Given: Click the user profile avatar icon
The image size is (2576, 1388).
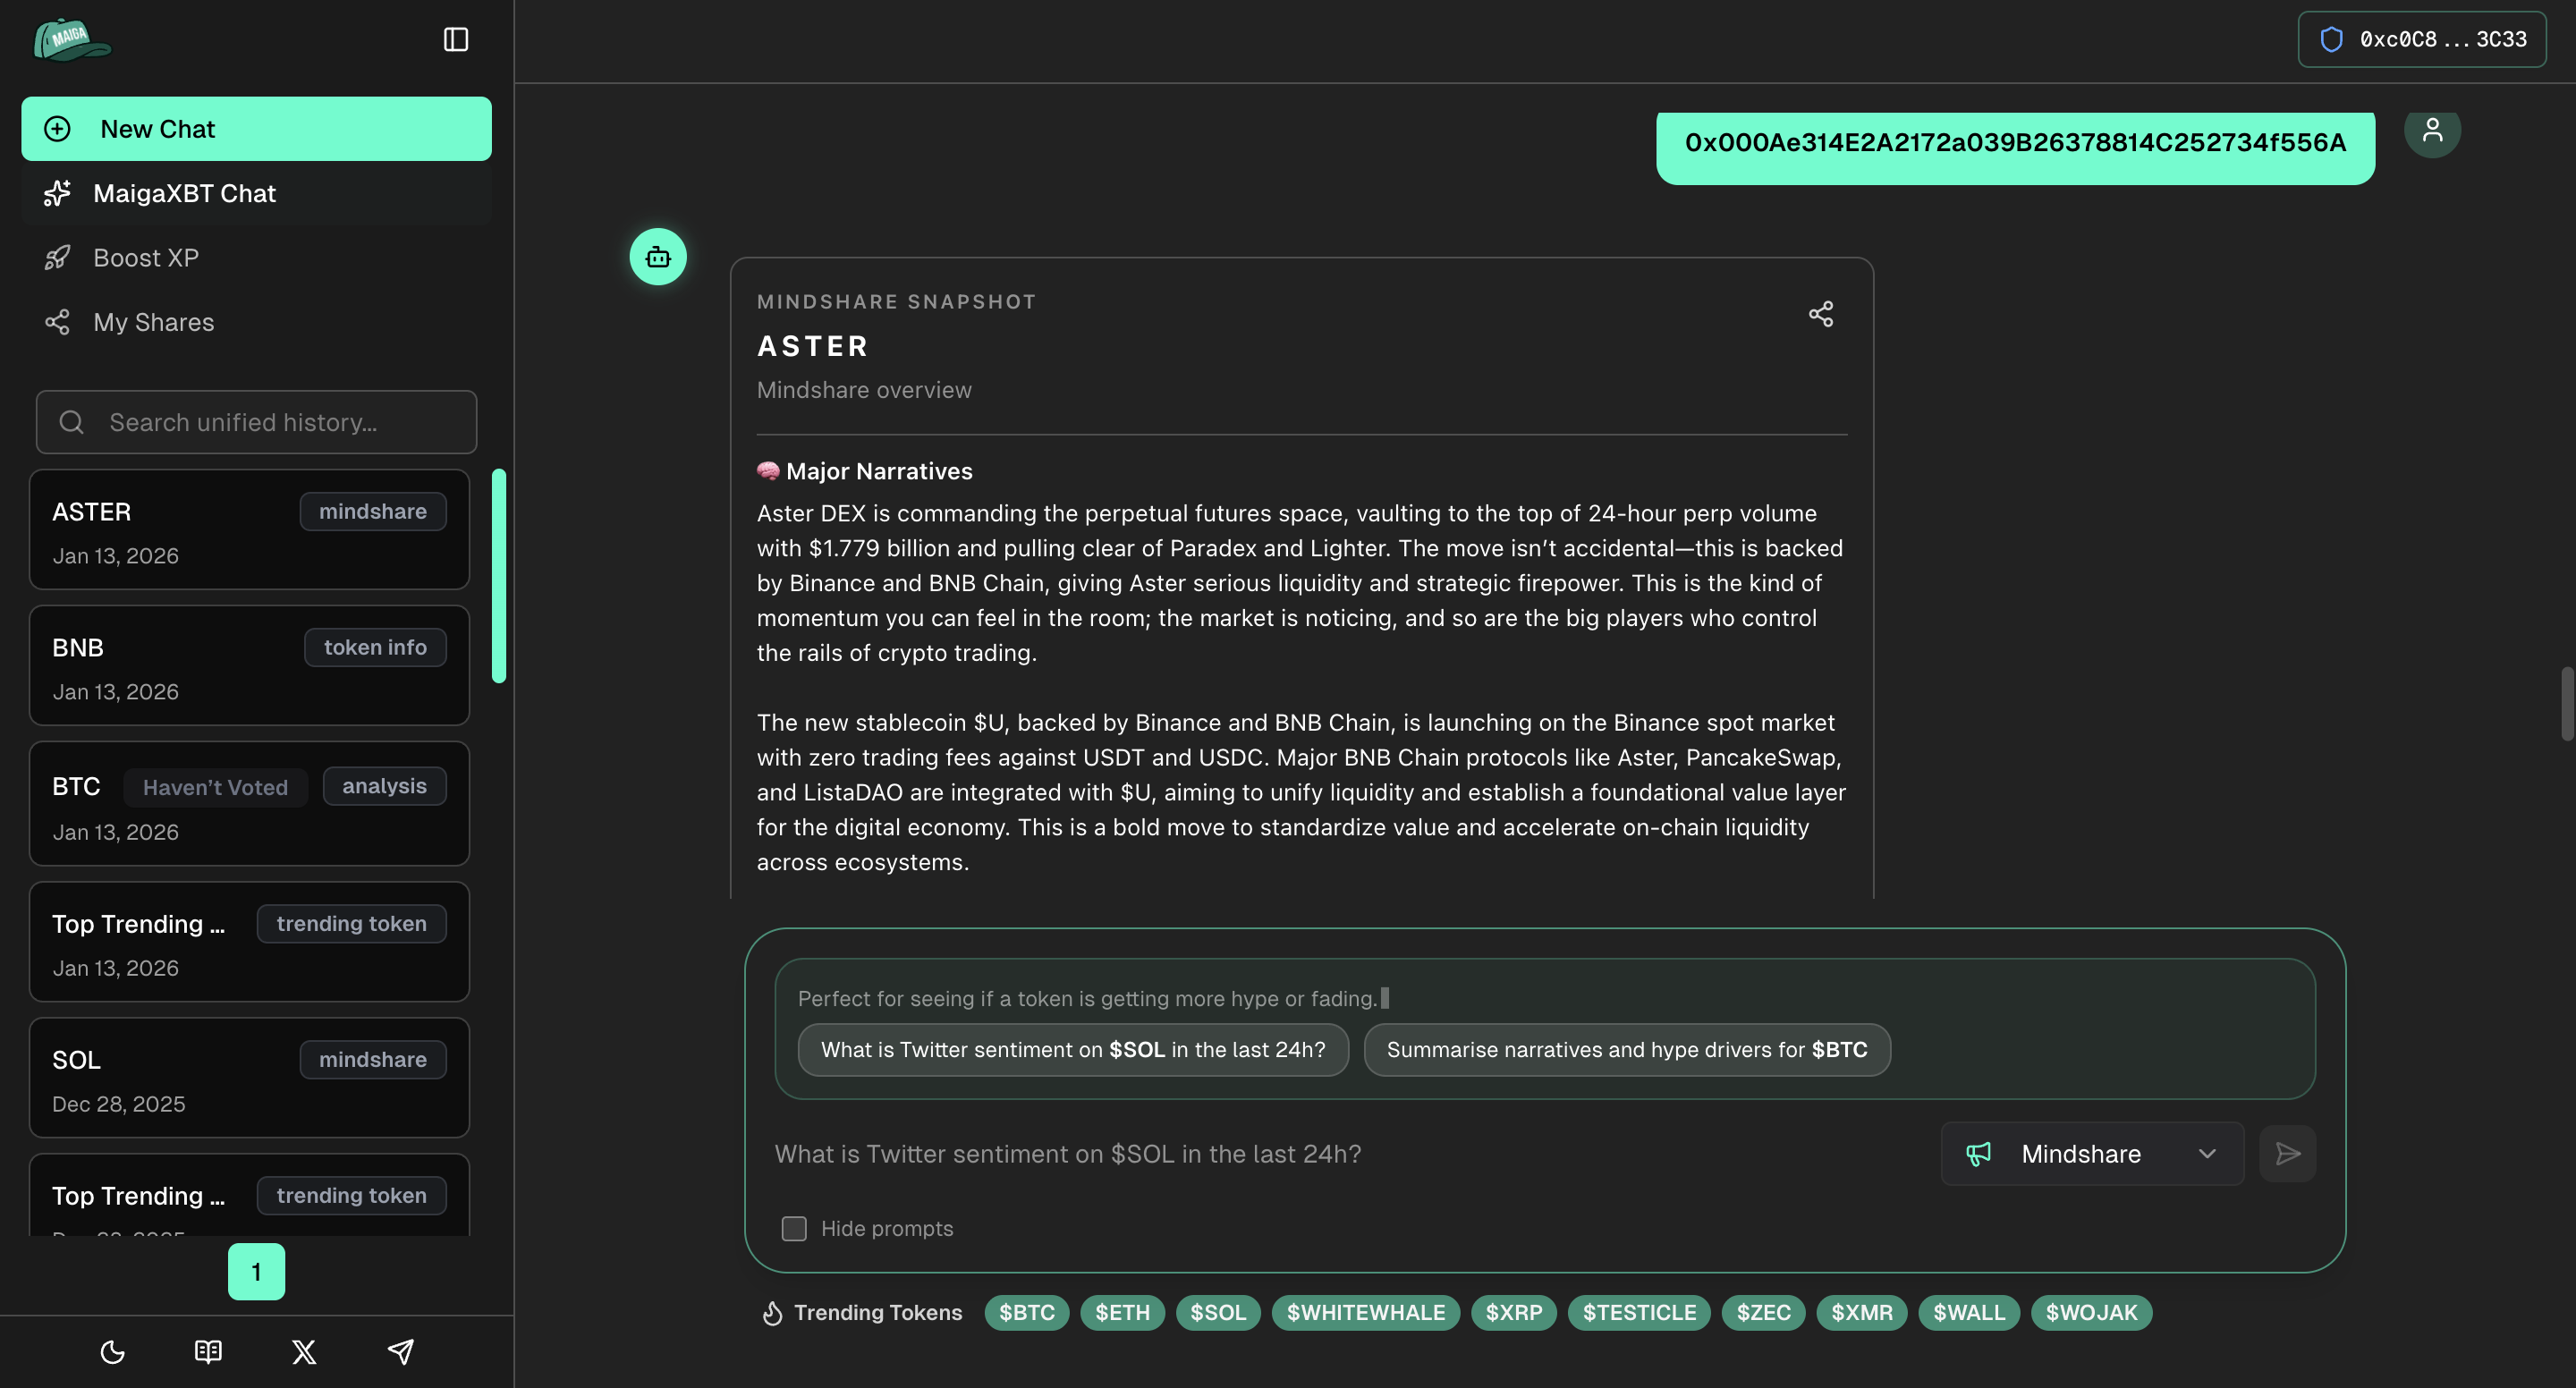Looking at the screenshot, I should coord(2432,131).
